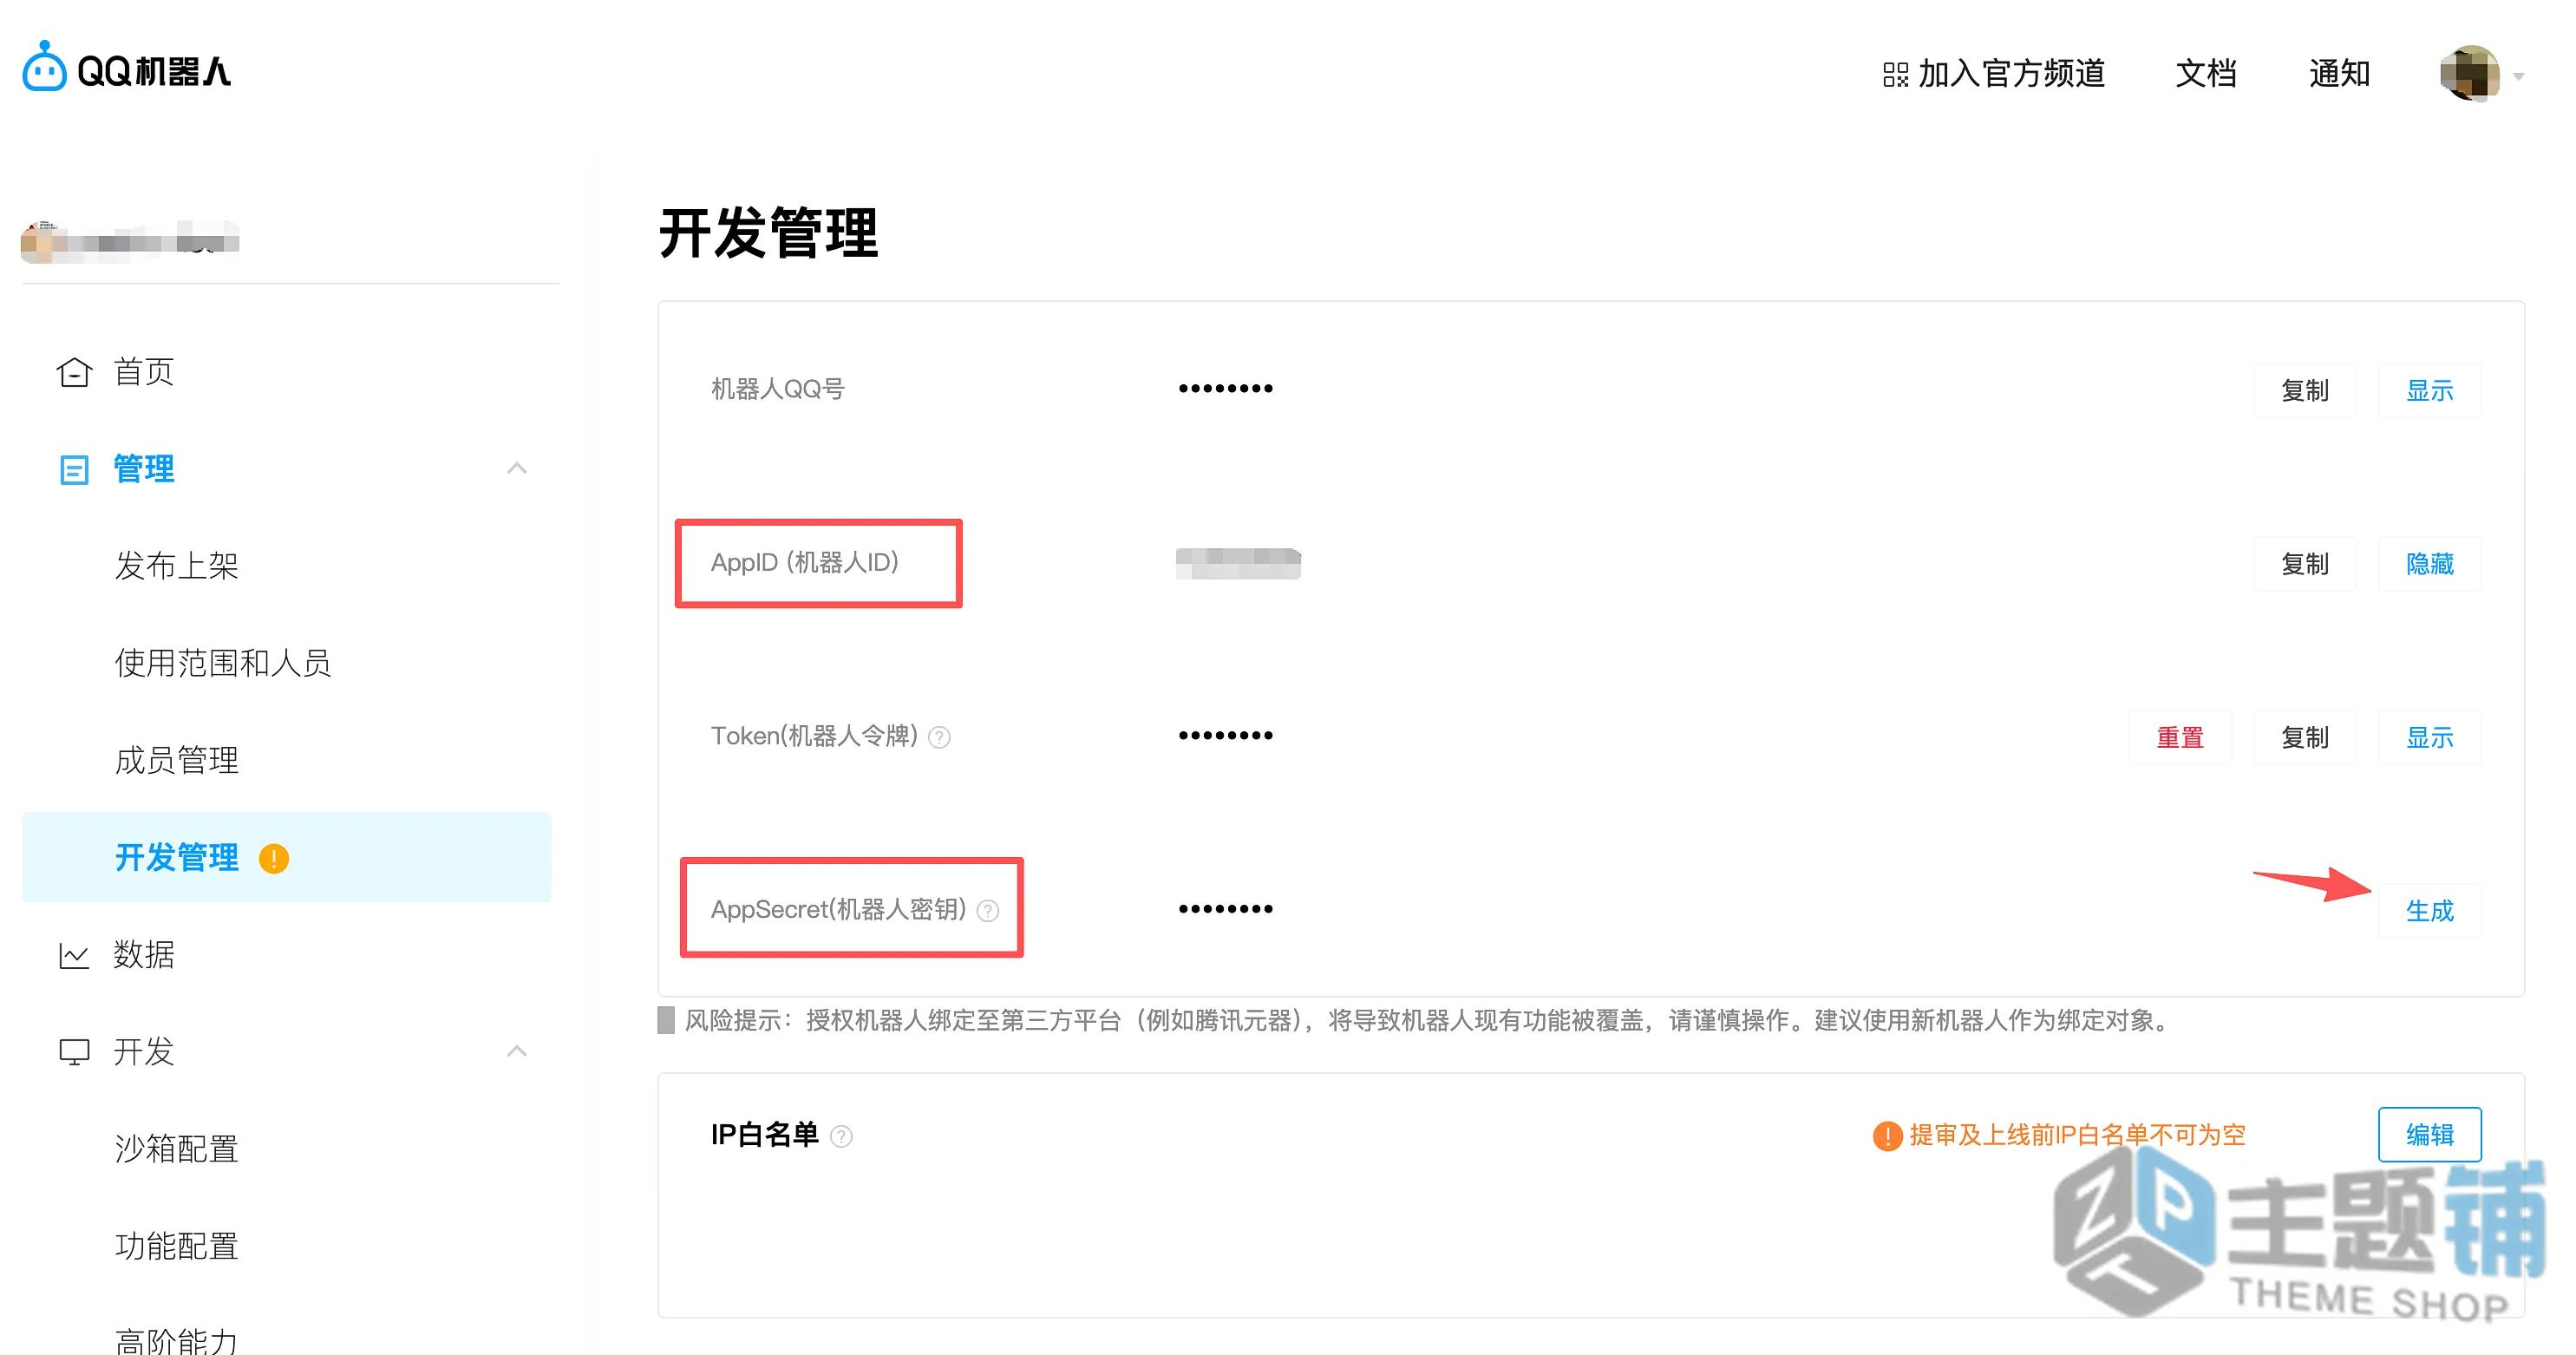The height and width of the screenshot is (1355, 2576).
Task: Open 数据 in the sidebar
Action: point(143,954)
